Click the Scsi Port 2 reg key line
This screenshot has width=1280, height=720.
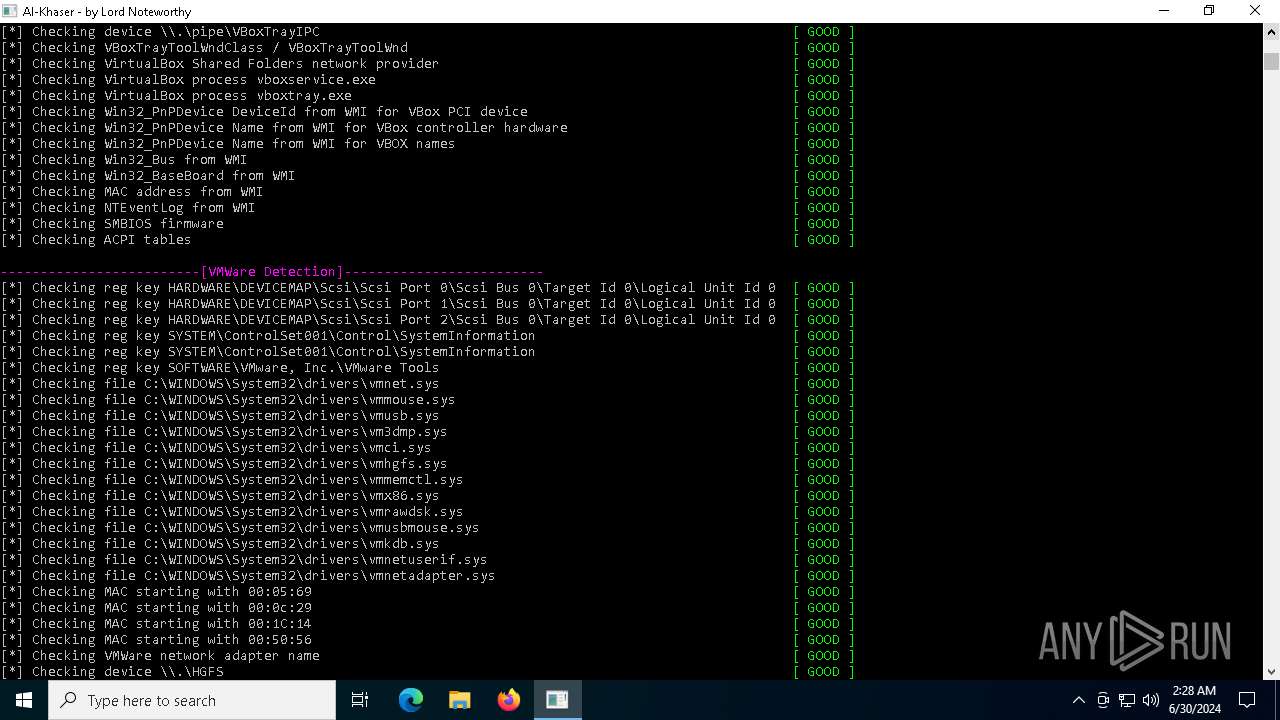388,320
